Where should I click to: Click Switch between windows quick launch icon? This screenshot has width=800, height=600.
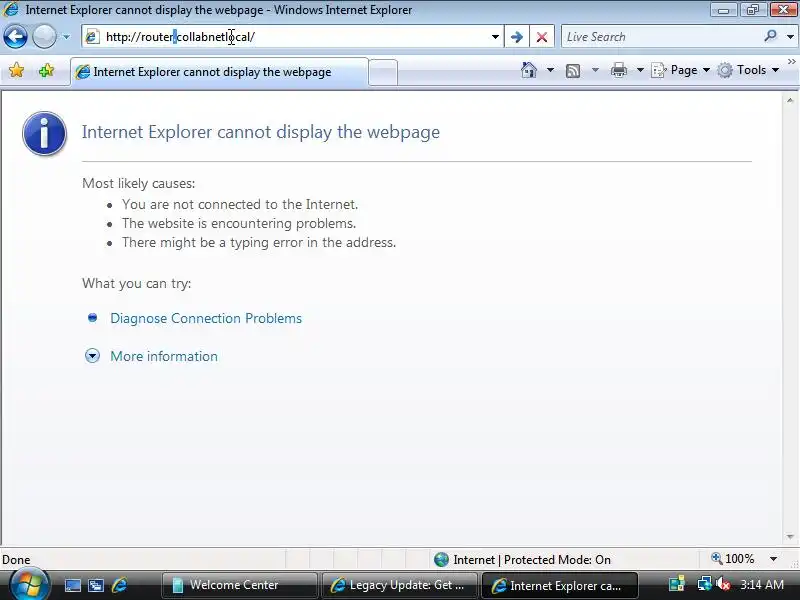tap(95, 585)
